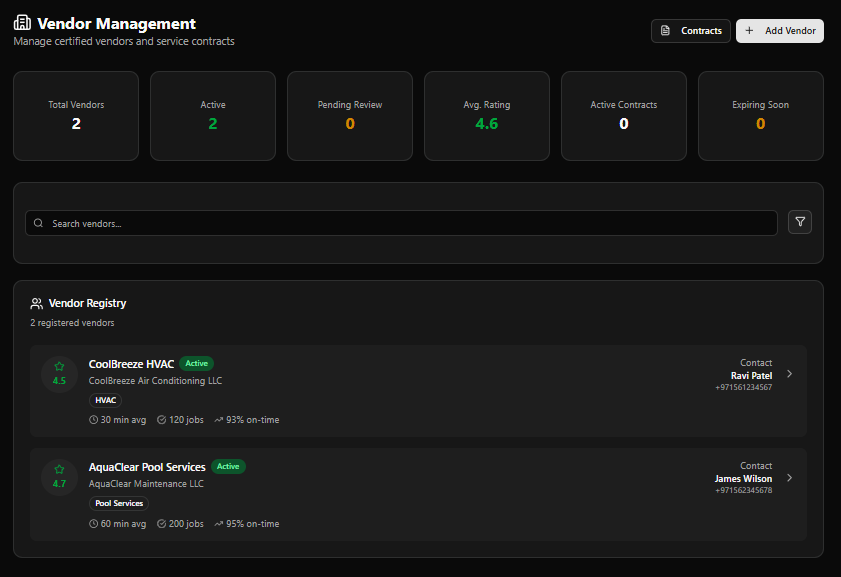The image size is (841, 577).
Task: Click the 4.5 rating value
Action: (59, 381)
